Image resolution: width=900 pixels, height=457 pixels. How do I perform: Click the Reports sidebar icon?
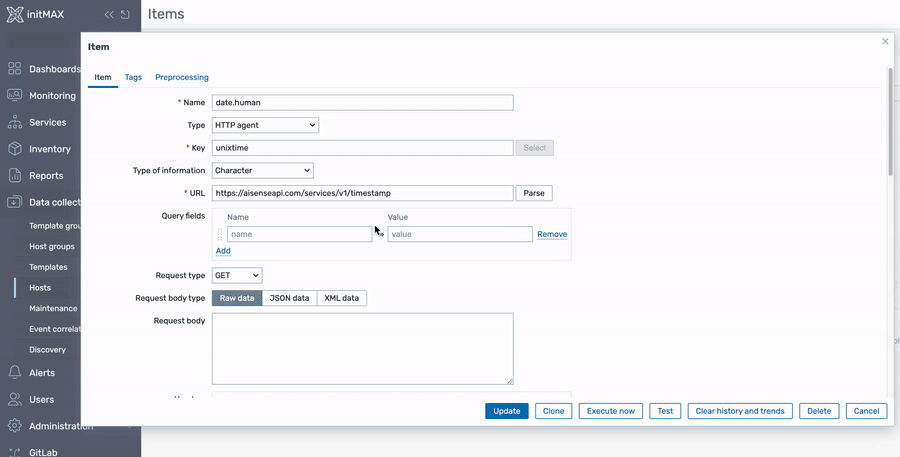[x=15, y=176]
